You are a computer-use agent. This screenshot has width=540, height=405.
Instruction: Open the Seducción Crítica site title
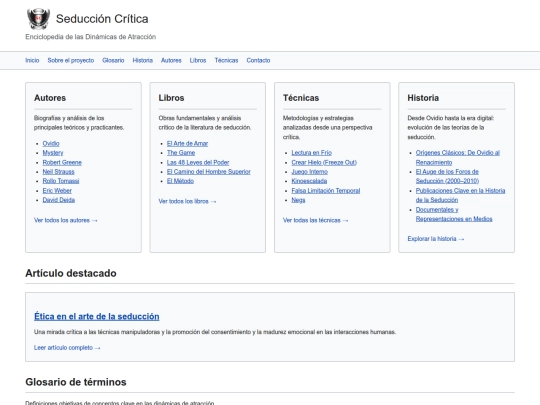tap(102, 19)
